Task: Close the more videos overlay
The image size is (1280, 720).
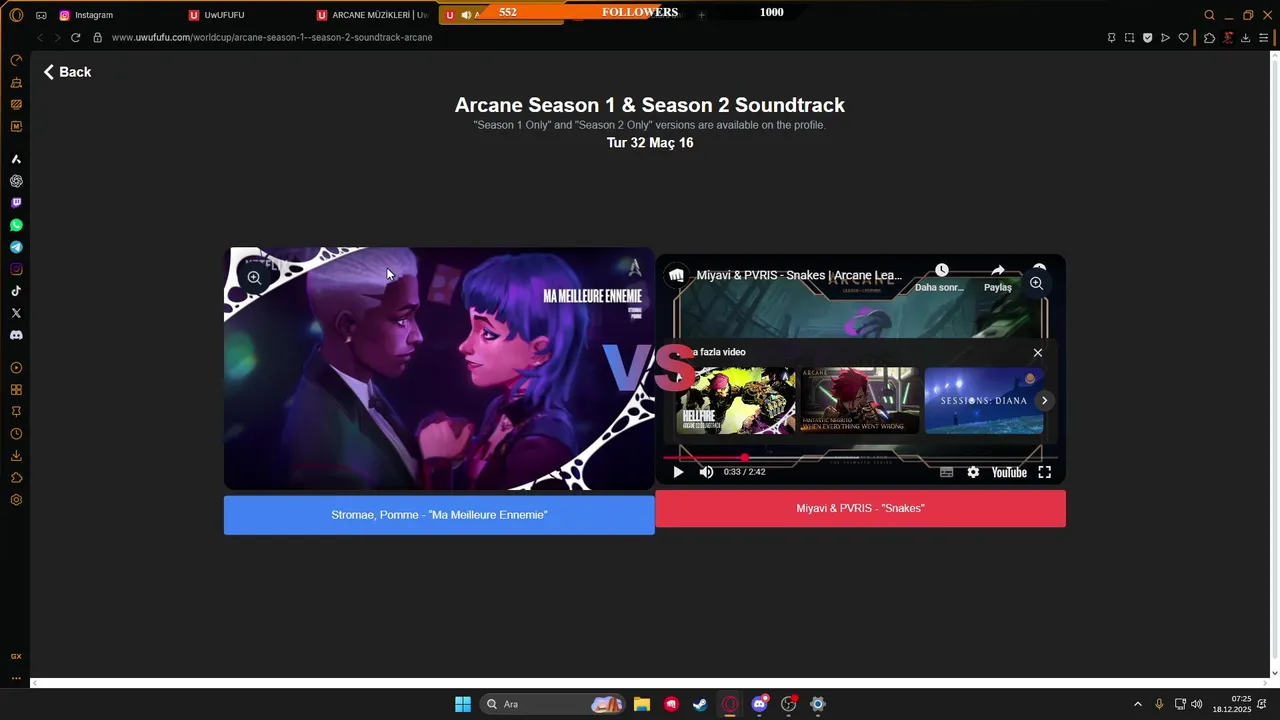Action: click(1038, 353)
